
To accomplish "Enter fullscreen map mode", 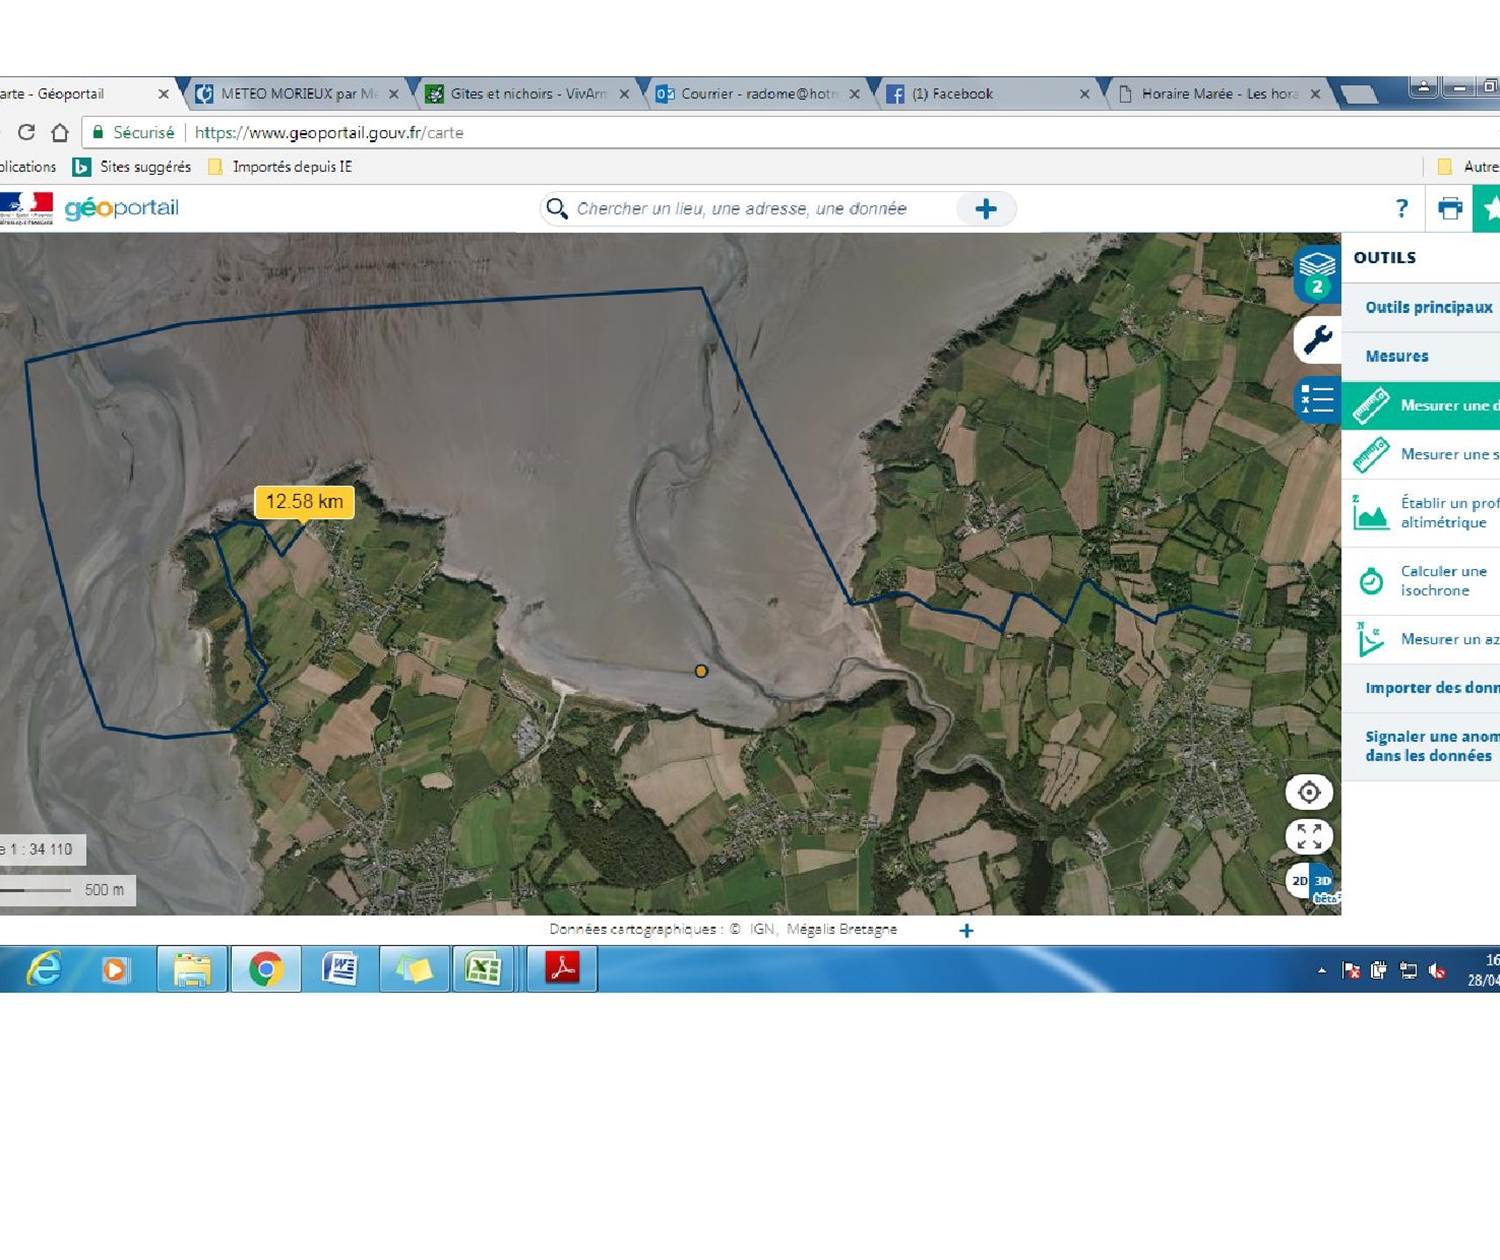I will point(1309,836).
